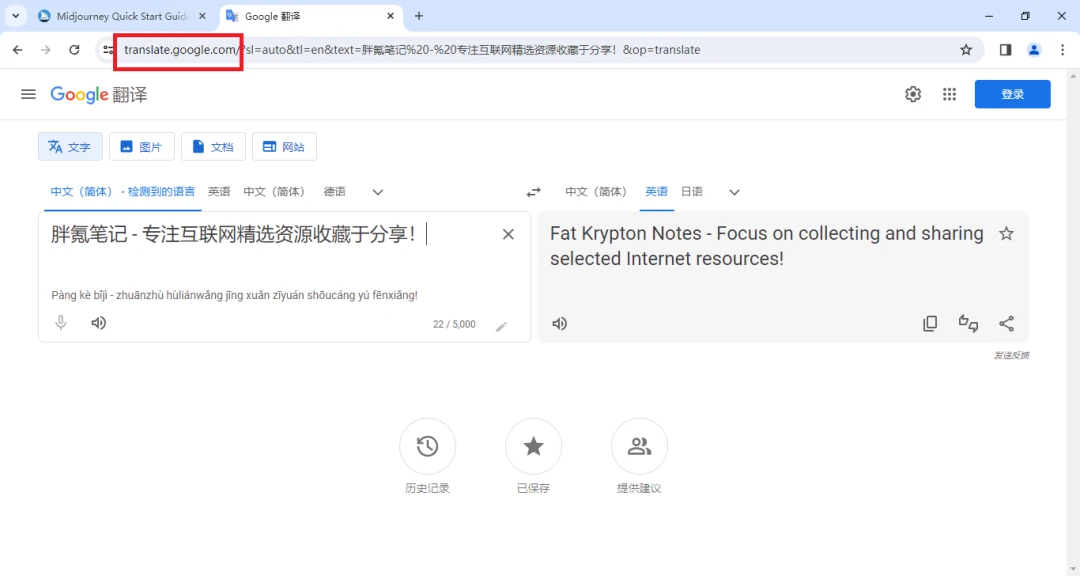This screenshot has width=1080, height=576.
Task: Open 历史记录 translation history
Action: pyautogui.click(x=427, y=446)
